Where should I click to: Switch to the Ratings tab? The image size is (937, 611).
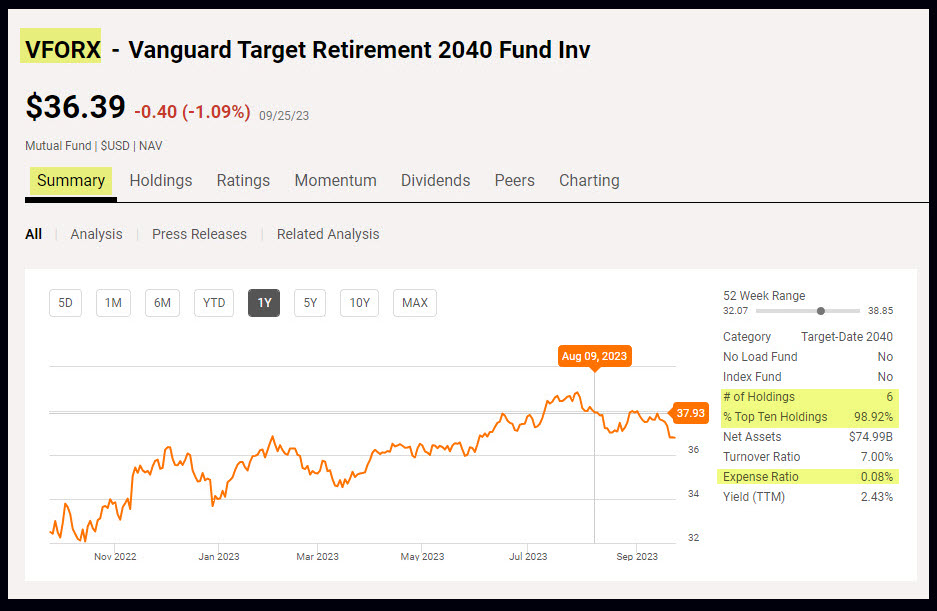pos(243,181)
